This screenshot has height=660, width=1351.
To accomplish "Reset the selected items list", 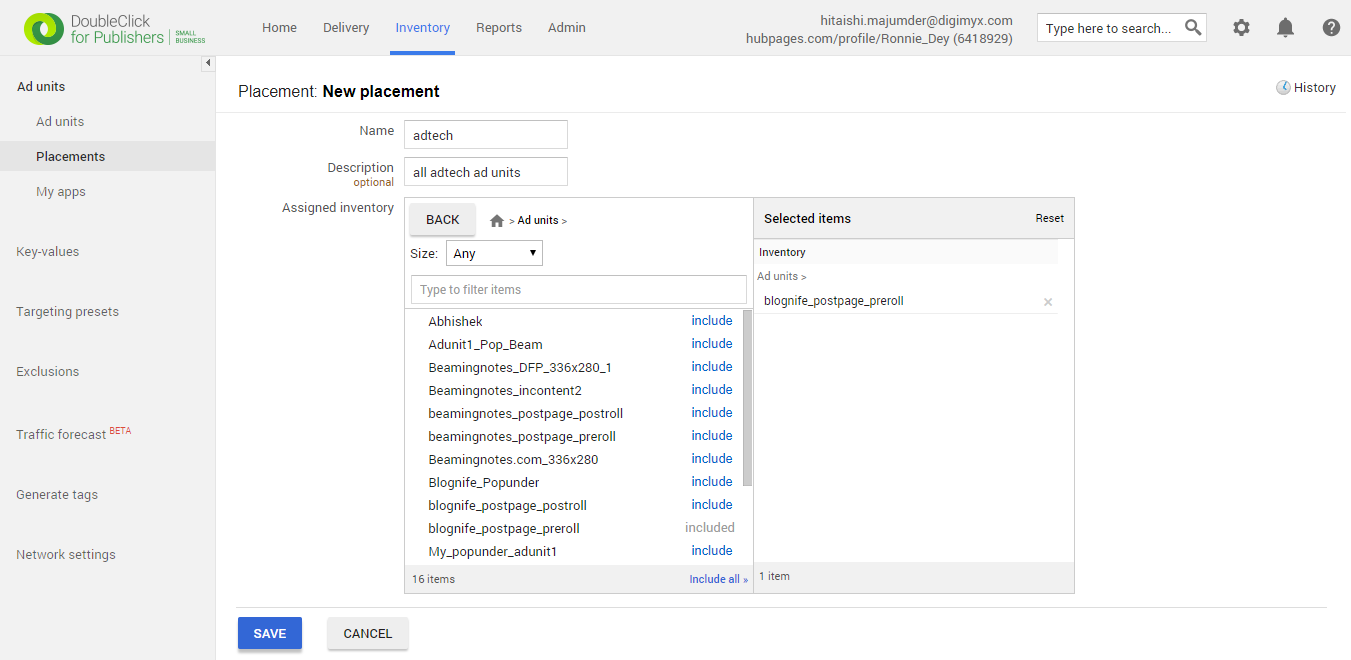I will 1049,218.
